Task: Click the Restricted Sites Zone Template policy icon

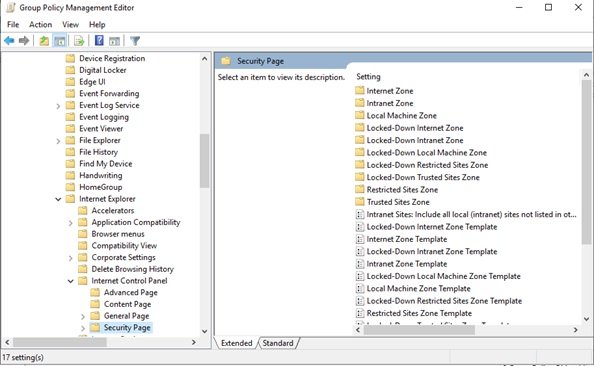Action: pyautogui.click(x=360, y=313)
